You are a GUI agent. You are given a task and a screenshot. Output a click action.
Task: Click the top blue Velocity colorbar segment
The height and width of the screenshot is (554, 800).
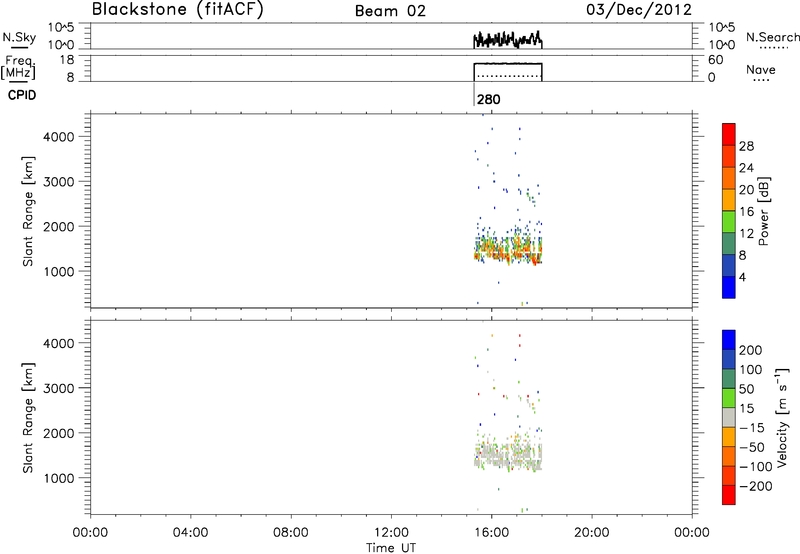[x=729, y=340]
